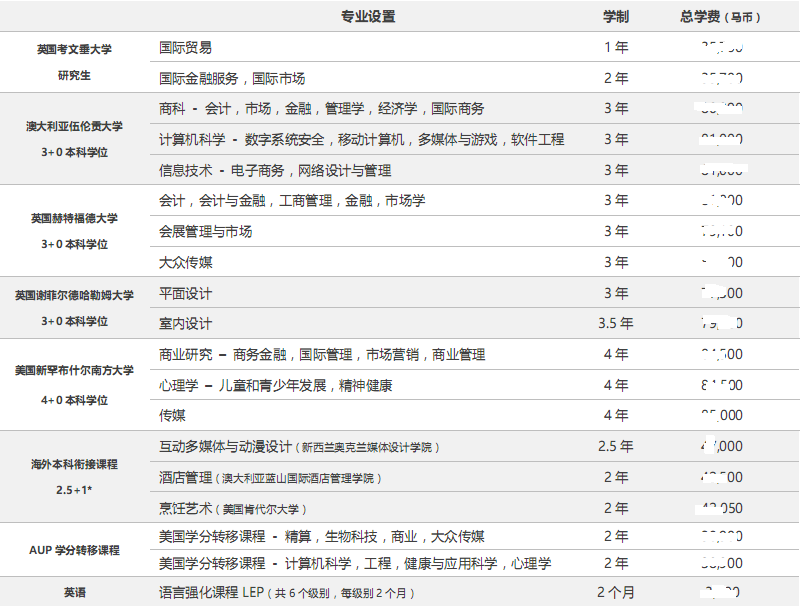The height and width of the screenshot is (606, 803).
Task: Click the 大众传媒 program row
Action: 475,262
